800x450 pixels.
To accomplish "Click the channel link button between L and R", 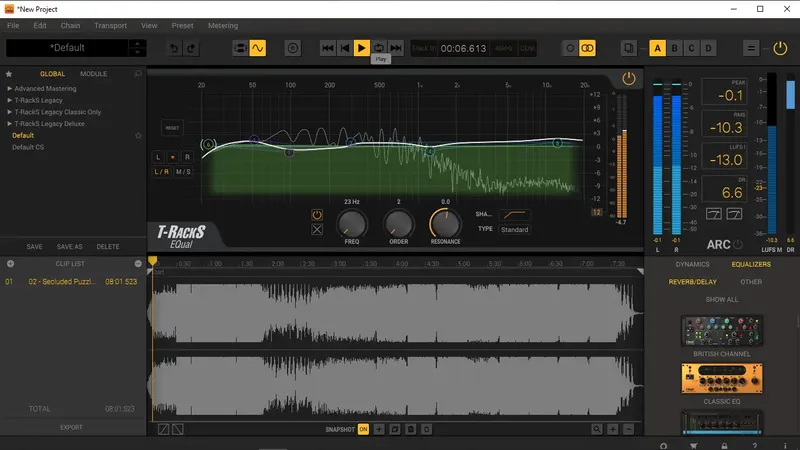I will click(x=172, y=157).
